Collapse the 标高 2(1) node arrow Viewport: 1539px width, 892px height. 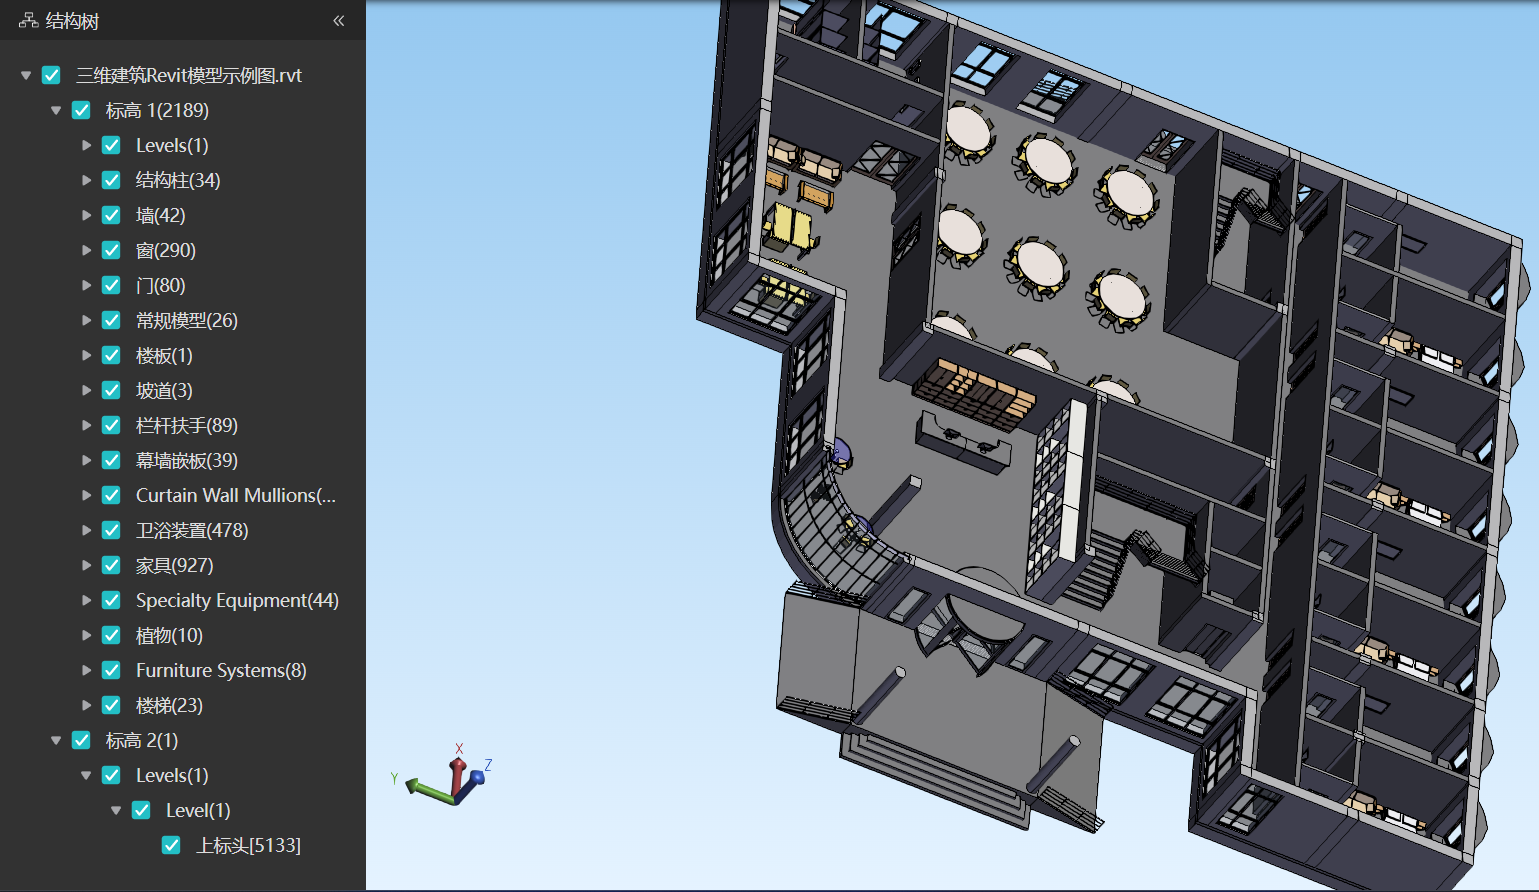56,740
